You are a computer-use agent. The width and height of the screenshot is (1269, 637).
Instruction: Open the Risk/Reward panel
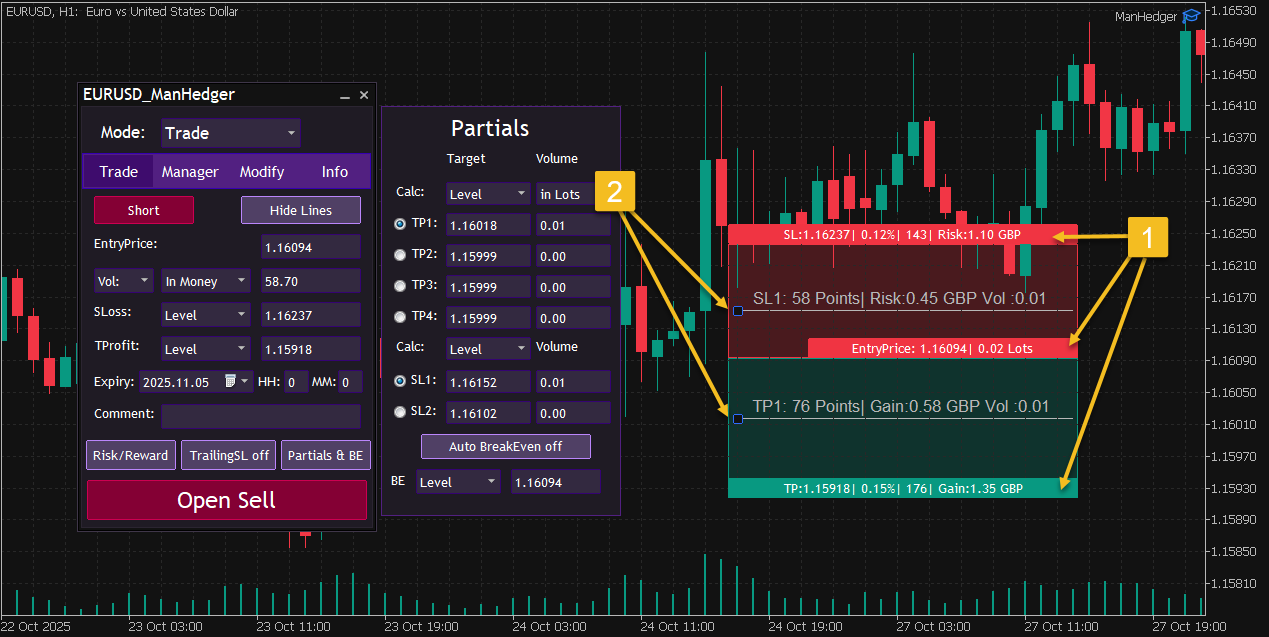click(x=130, y=454)
